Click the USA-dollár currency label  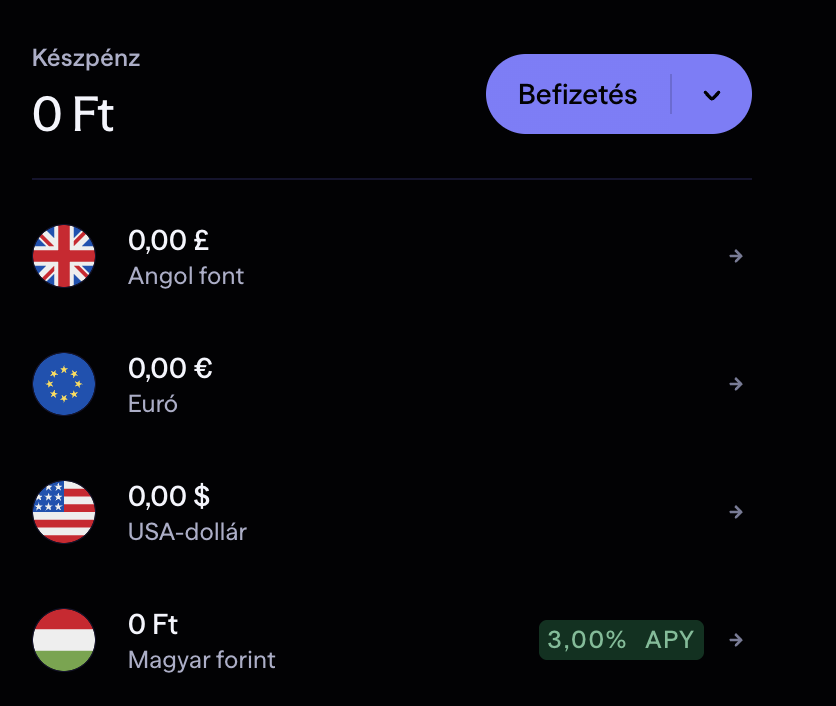tap(187, 531)
